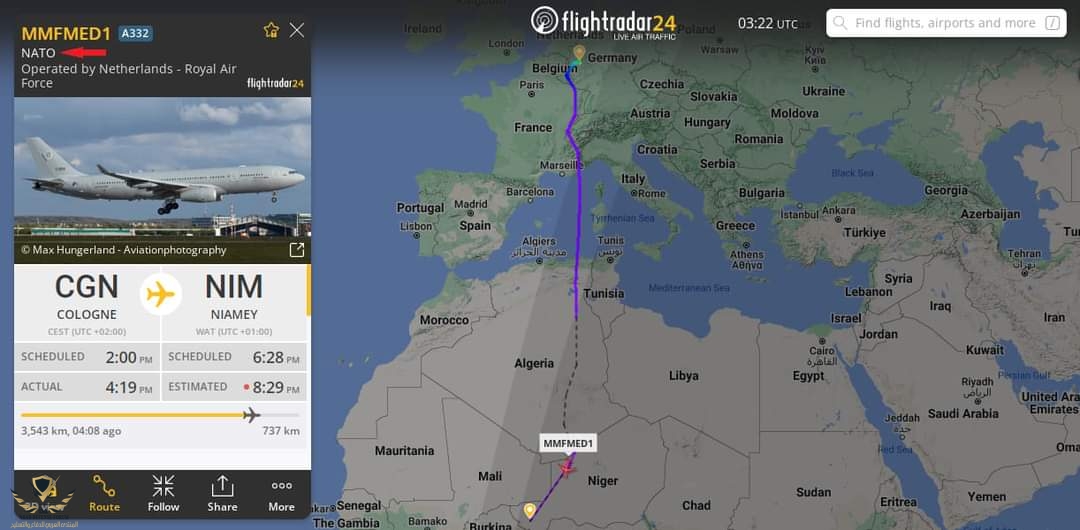Click the Cologne origin pin
The height and width of the screenshot is (530, 1080).
click(579, 53)
